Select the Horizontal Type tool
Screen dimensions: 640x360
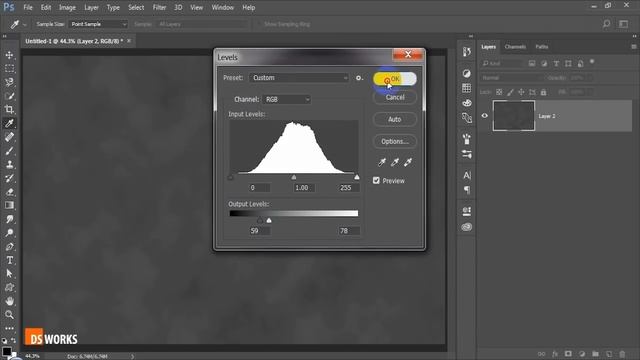click(9, 260)
